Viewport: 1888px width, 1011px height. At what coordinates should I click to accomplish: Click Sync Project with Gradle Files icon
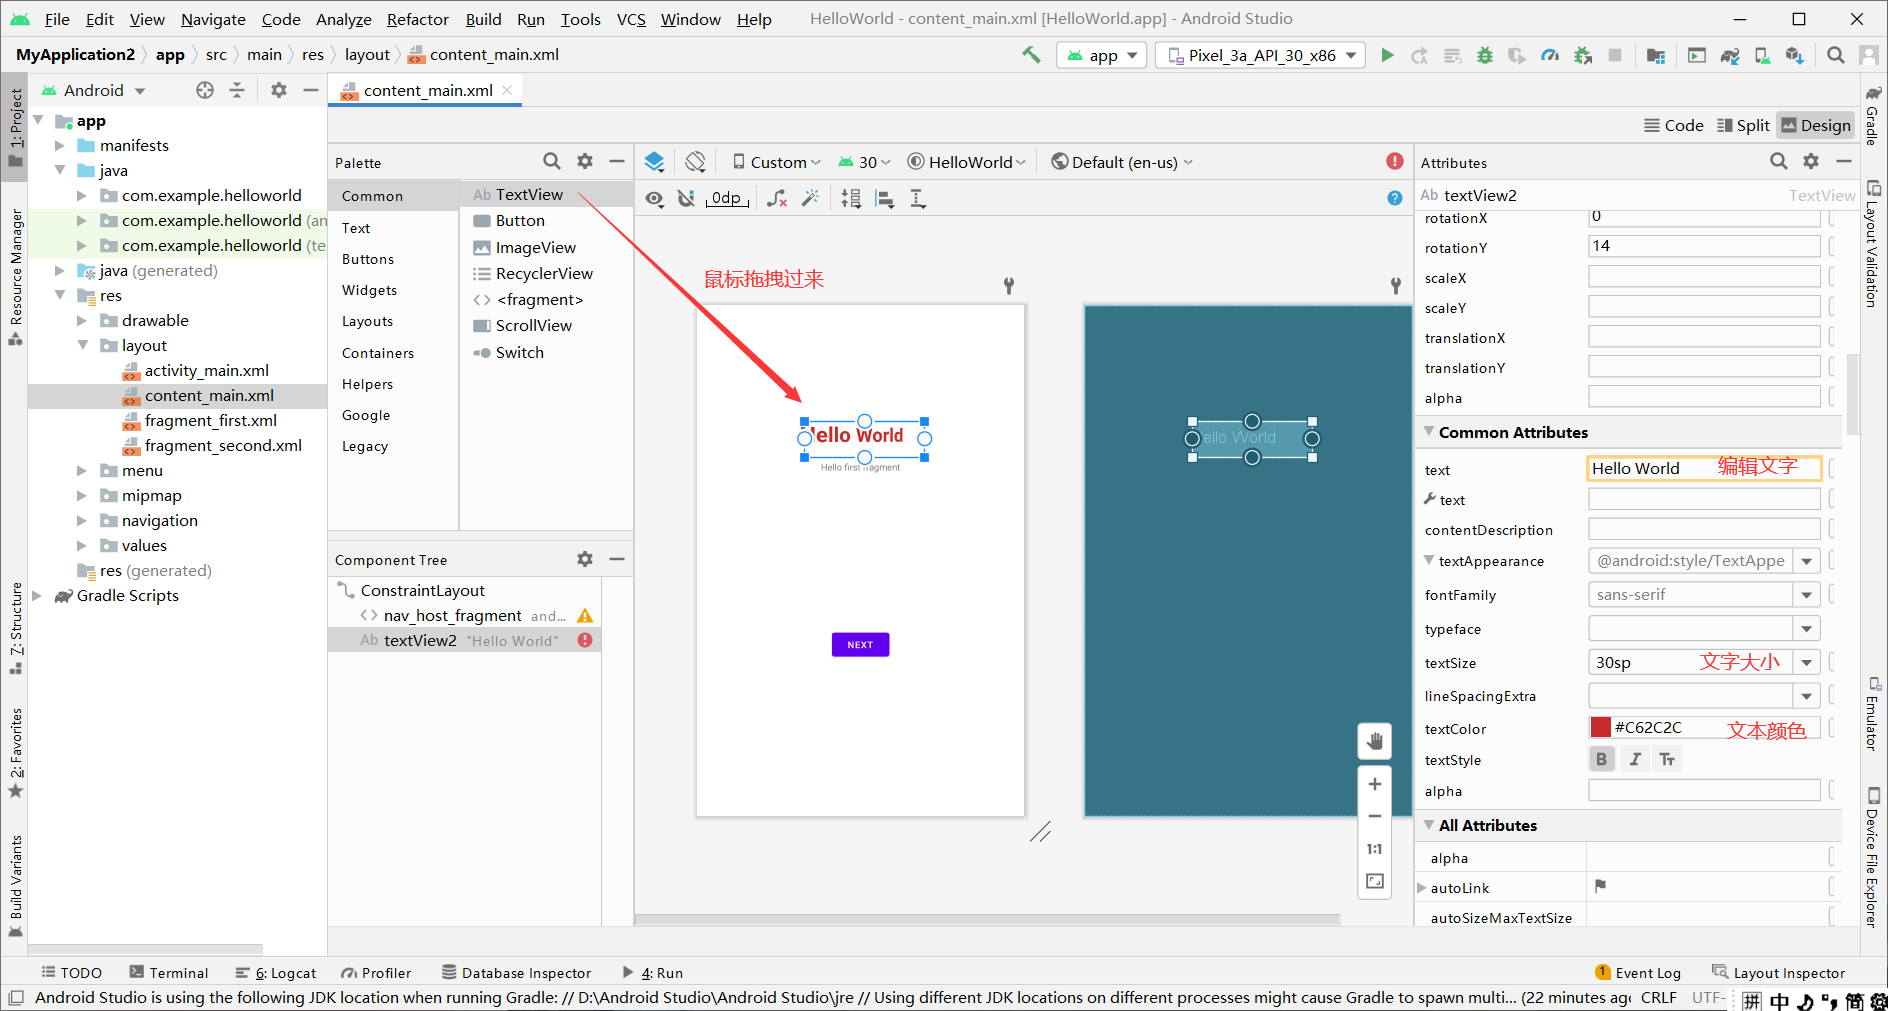click(1730, 55)
